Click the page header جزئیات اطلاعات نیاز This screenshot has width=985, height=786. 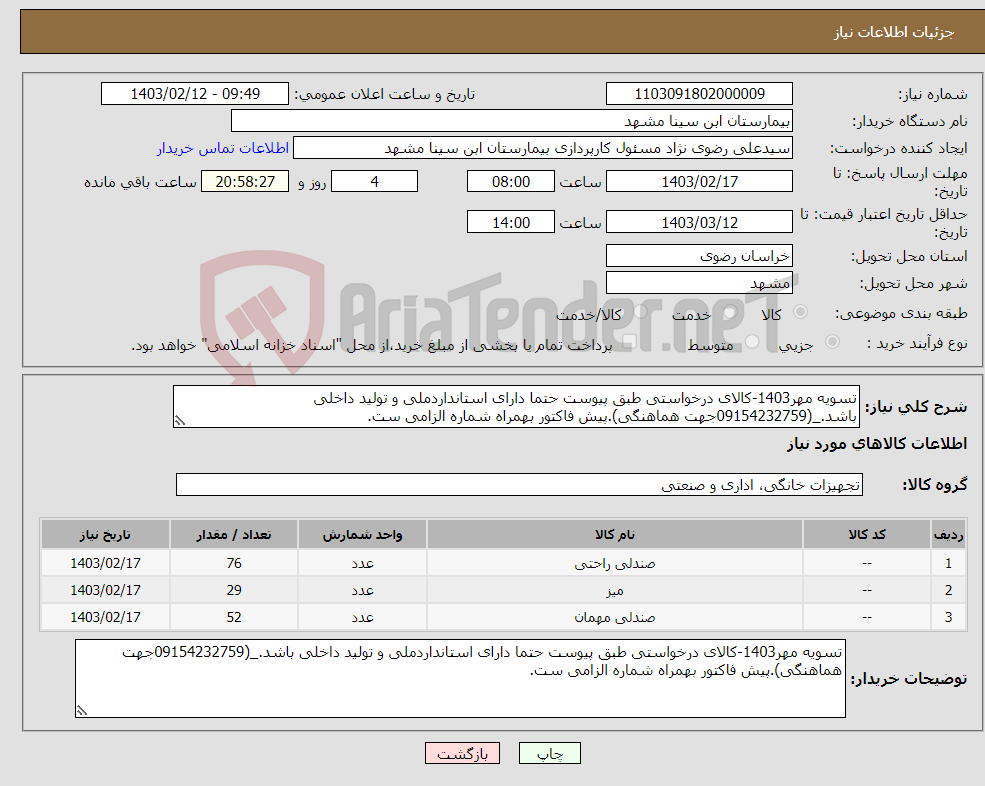coord(894,32)
